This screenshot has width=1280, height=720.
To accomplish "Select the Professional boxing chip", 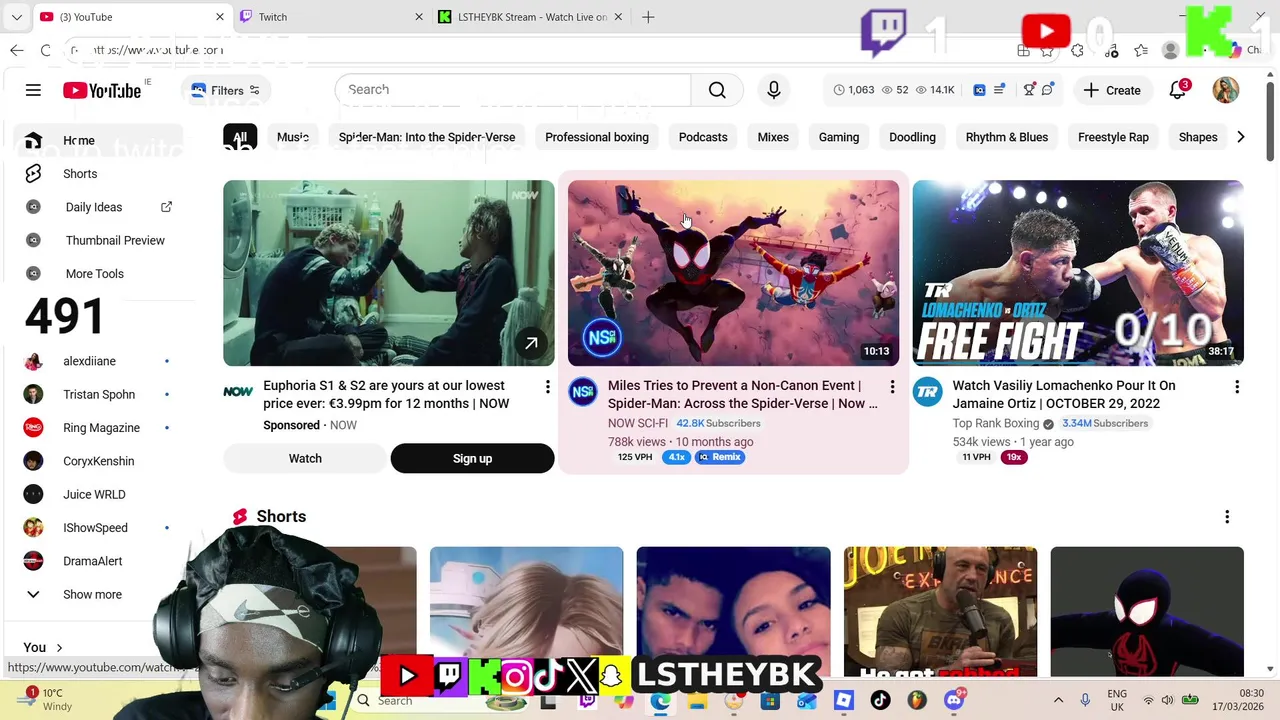I will click(597, 137).
